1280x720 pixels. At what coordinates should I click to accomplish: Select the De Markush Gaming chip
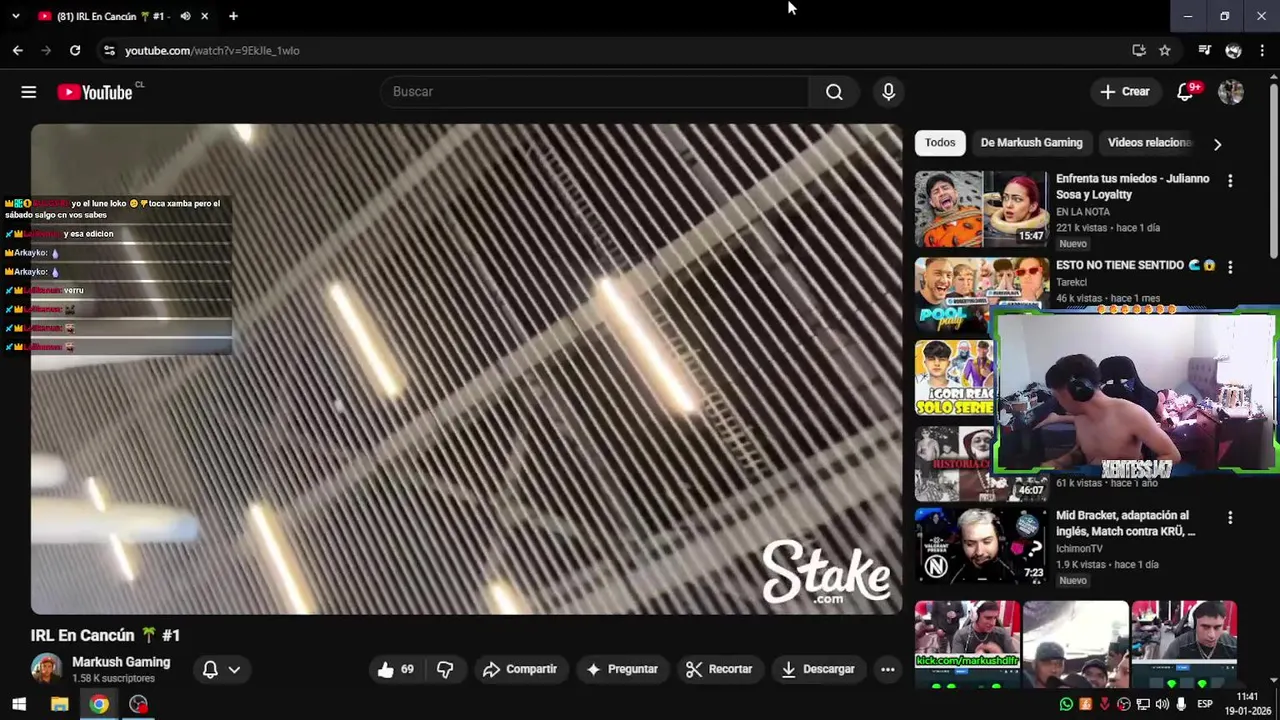(1031, 143)
